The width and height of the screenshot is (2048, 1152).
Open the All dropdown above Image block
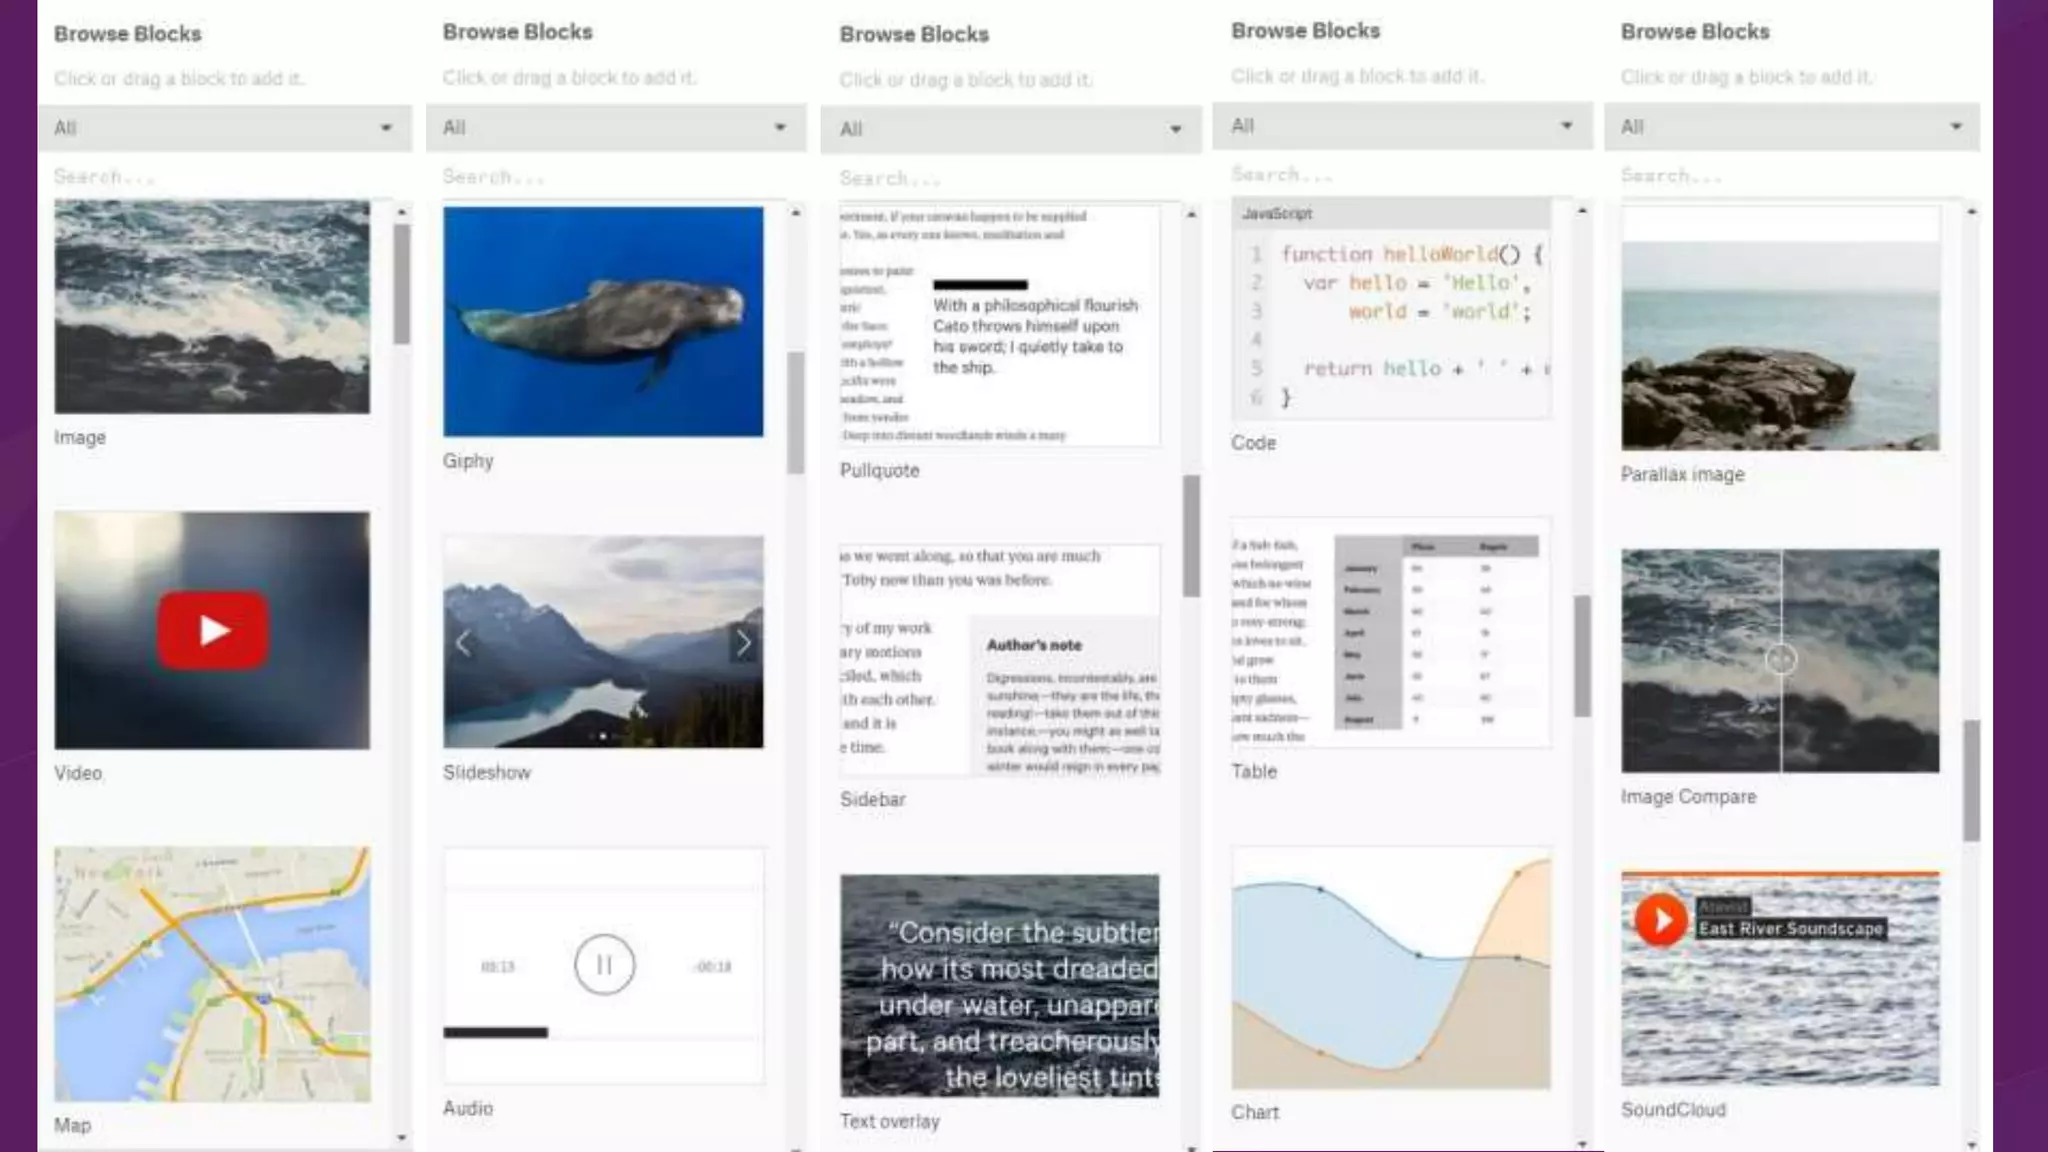click(x=224, y=128)
